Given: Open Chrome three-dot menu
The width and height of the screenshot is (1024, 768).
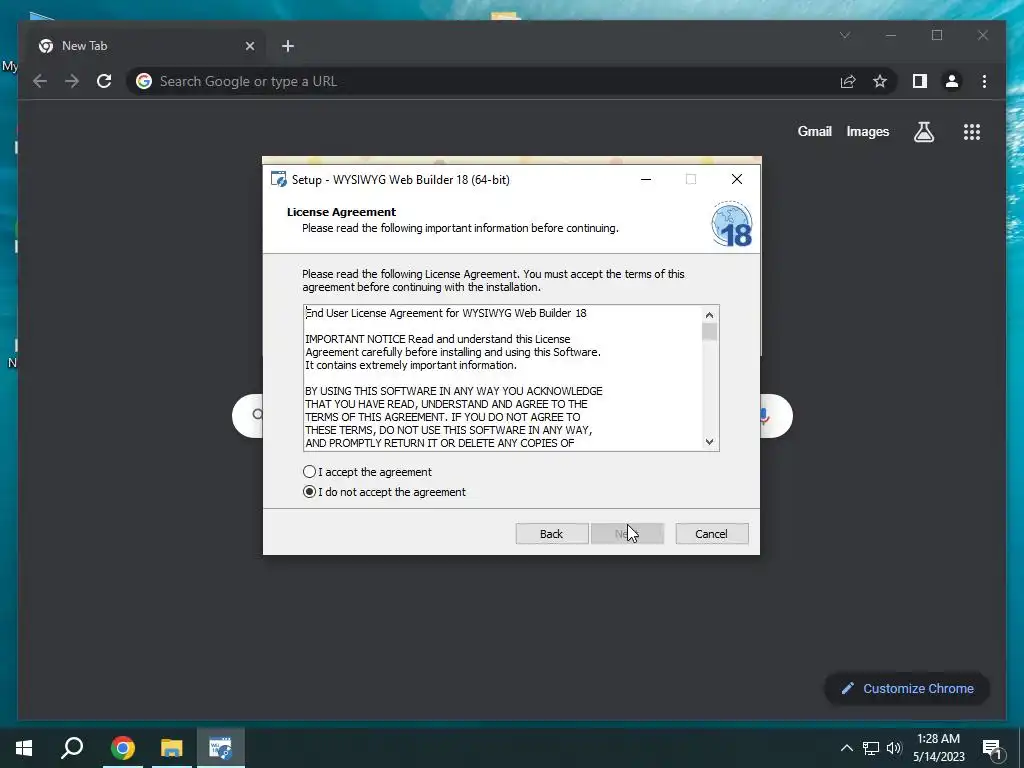Looking at the screenshot, I should point(984,81).
